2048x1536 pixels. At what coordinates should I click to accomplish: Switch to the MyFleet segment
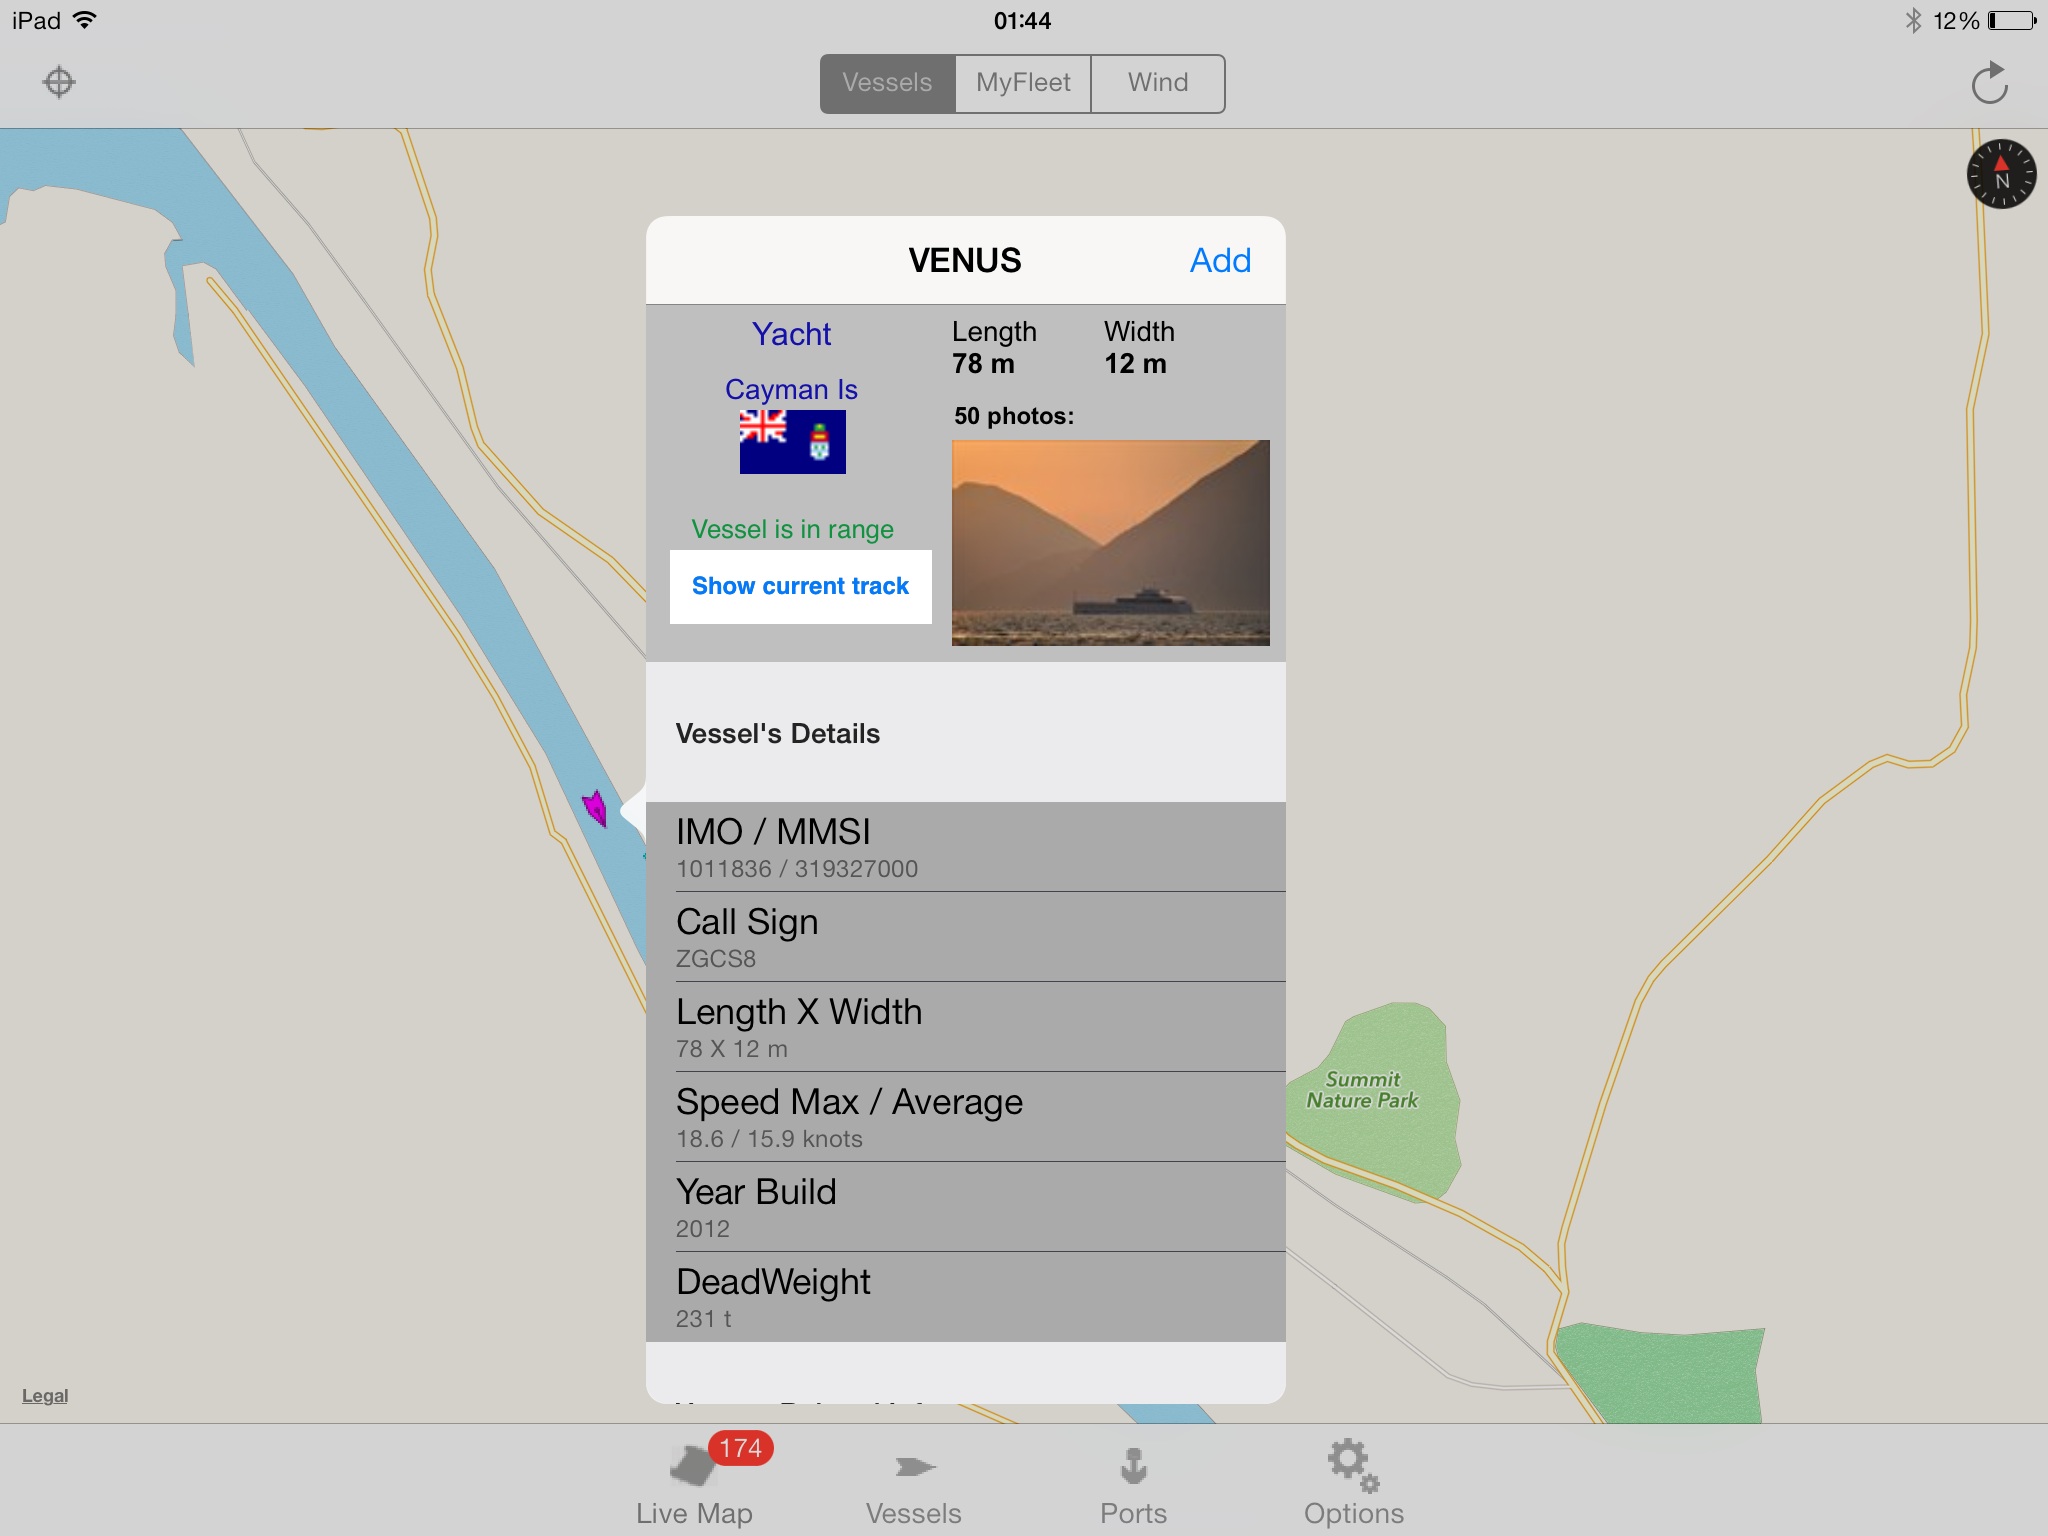pyautogui.click(x=1023, y=83)
